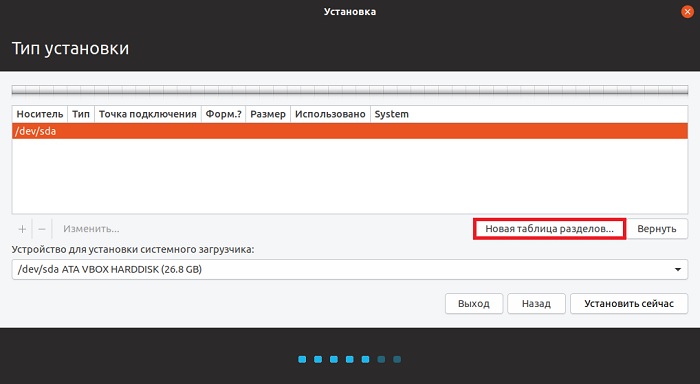
Task: Click the Назад button
Action: point(536,304)
